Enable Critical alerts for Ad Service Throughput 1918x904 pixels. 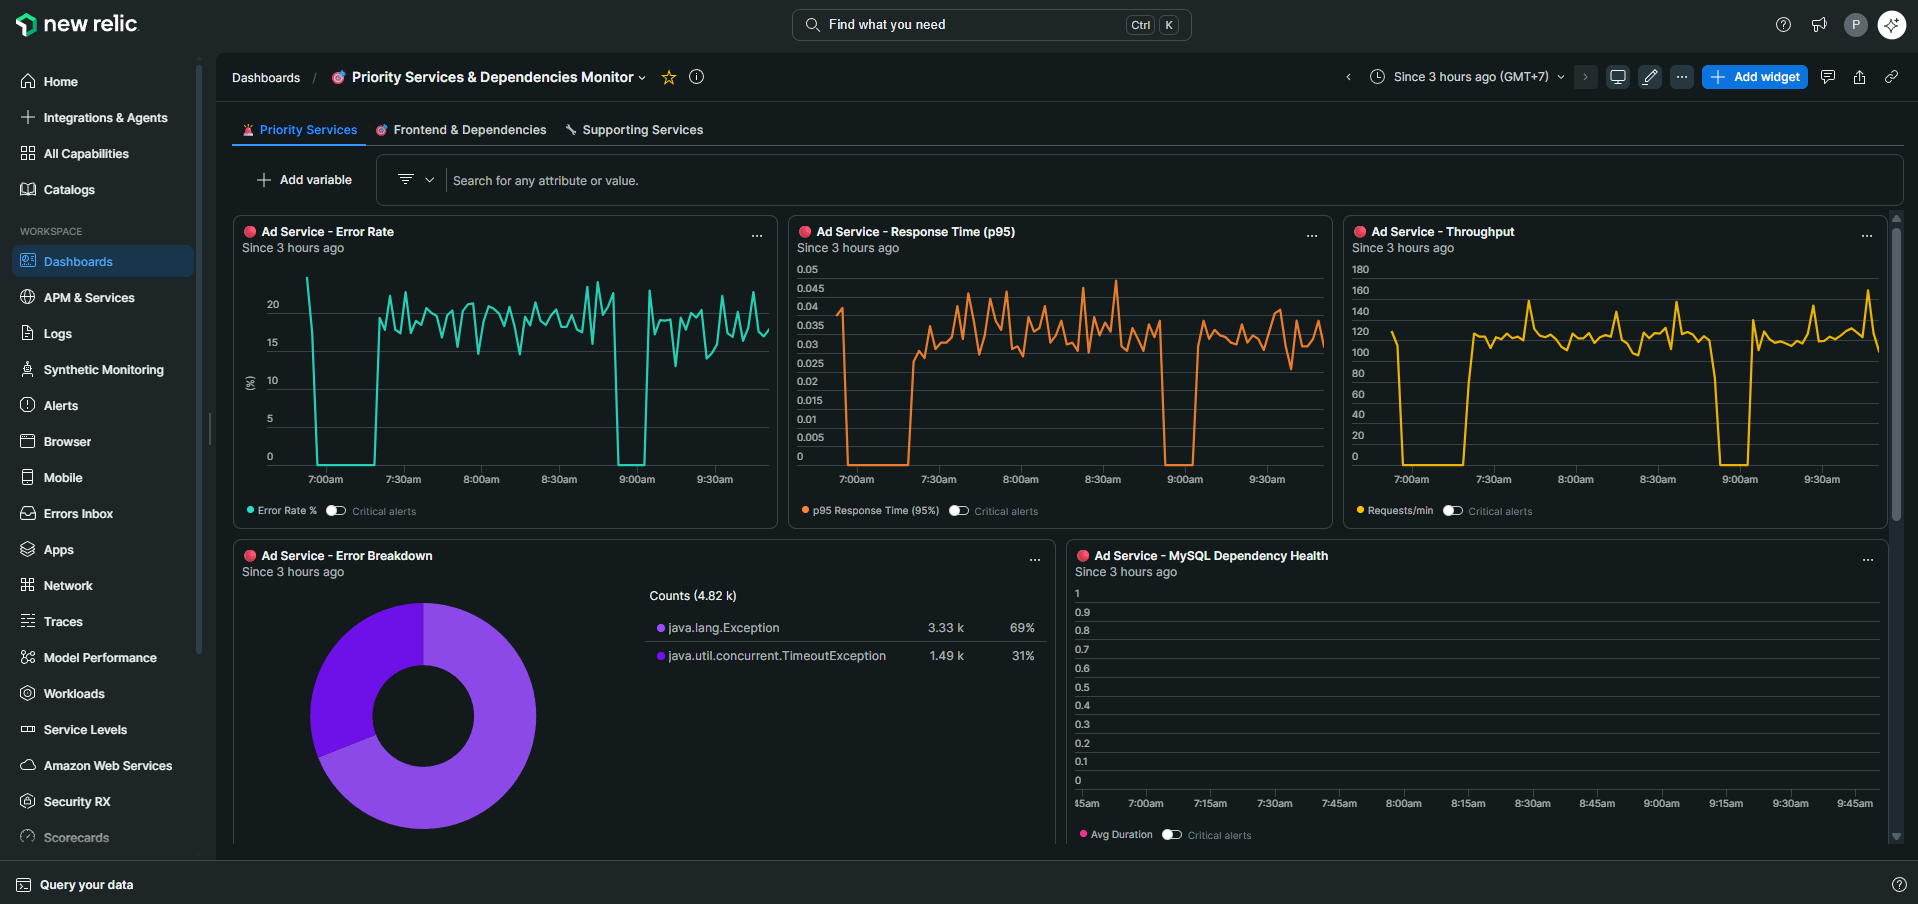1453,510
